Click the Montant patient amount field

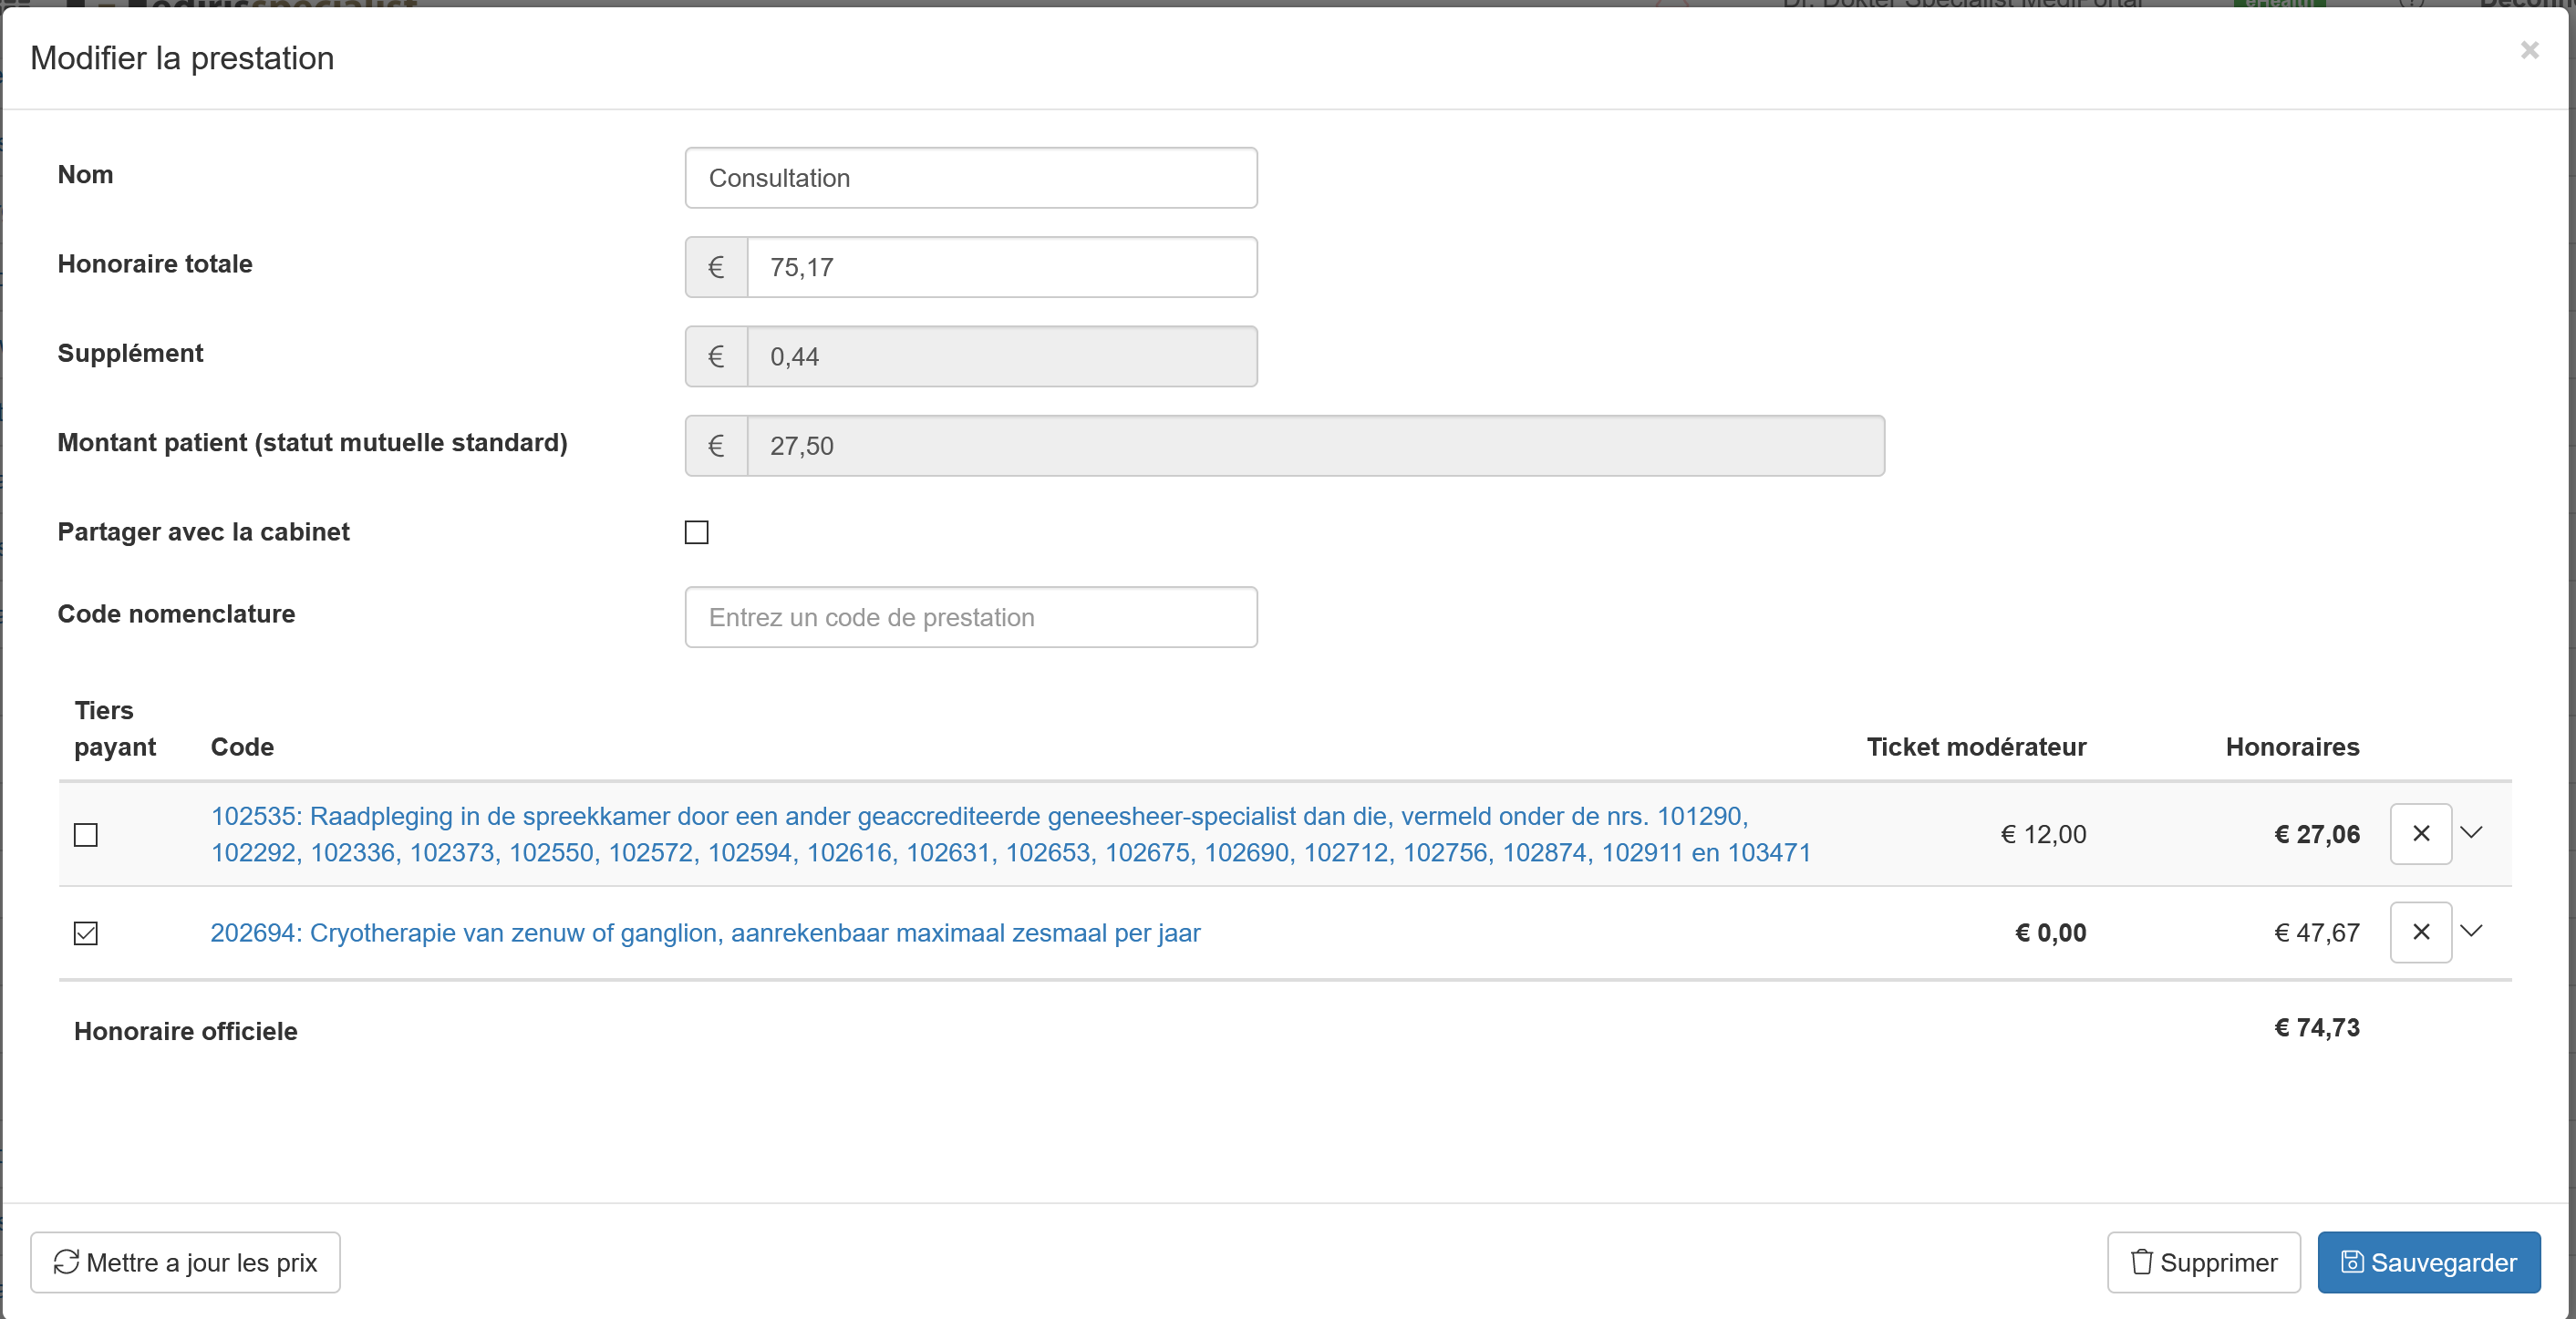(x=1315, y=446)
